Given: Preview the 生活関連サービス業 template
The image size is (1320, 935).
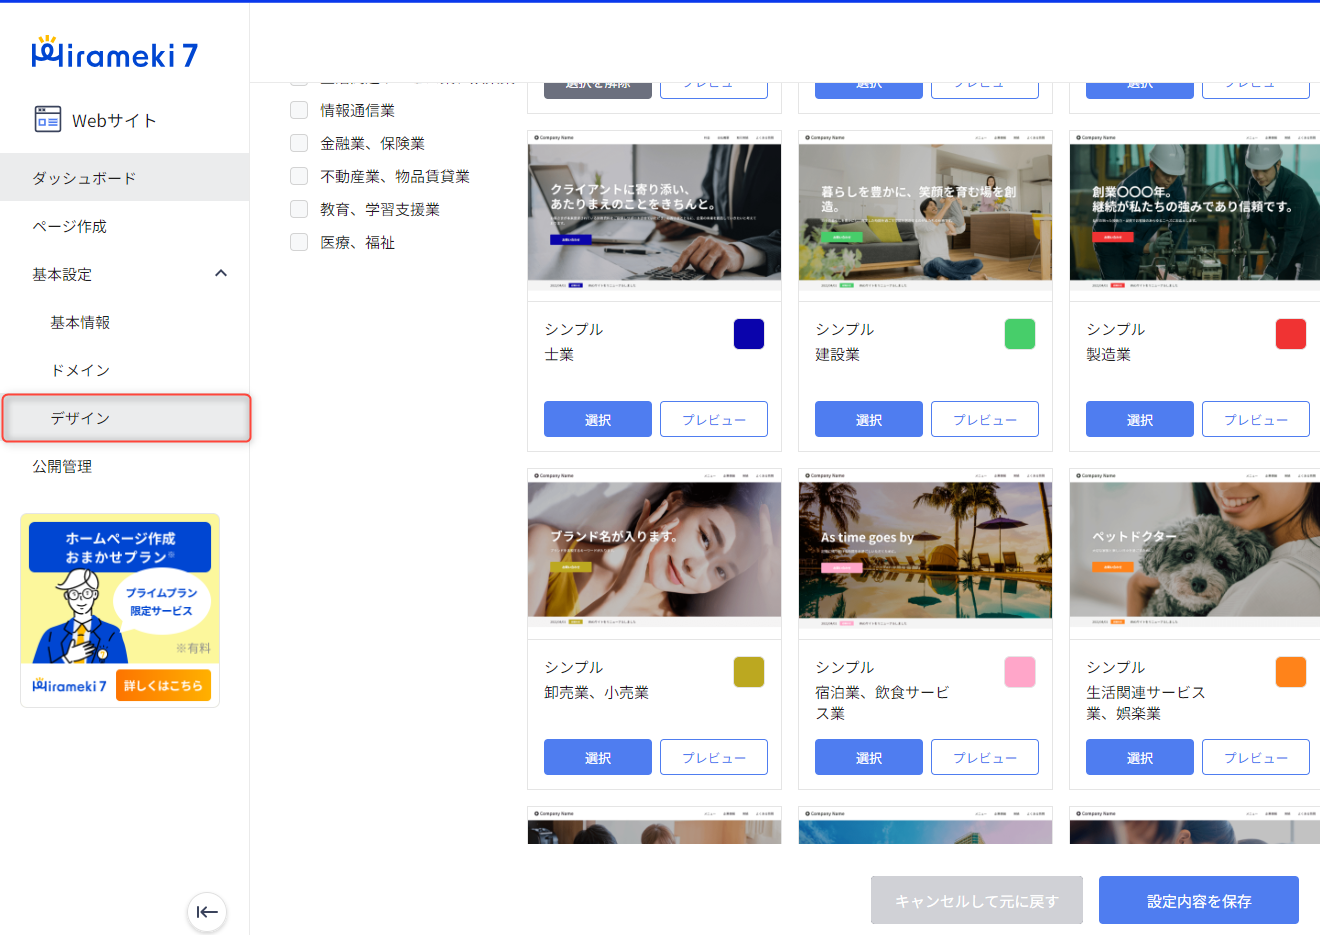Looking at the screenshot, I should 1256,757.
